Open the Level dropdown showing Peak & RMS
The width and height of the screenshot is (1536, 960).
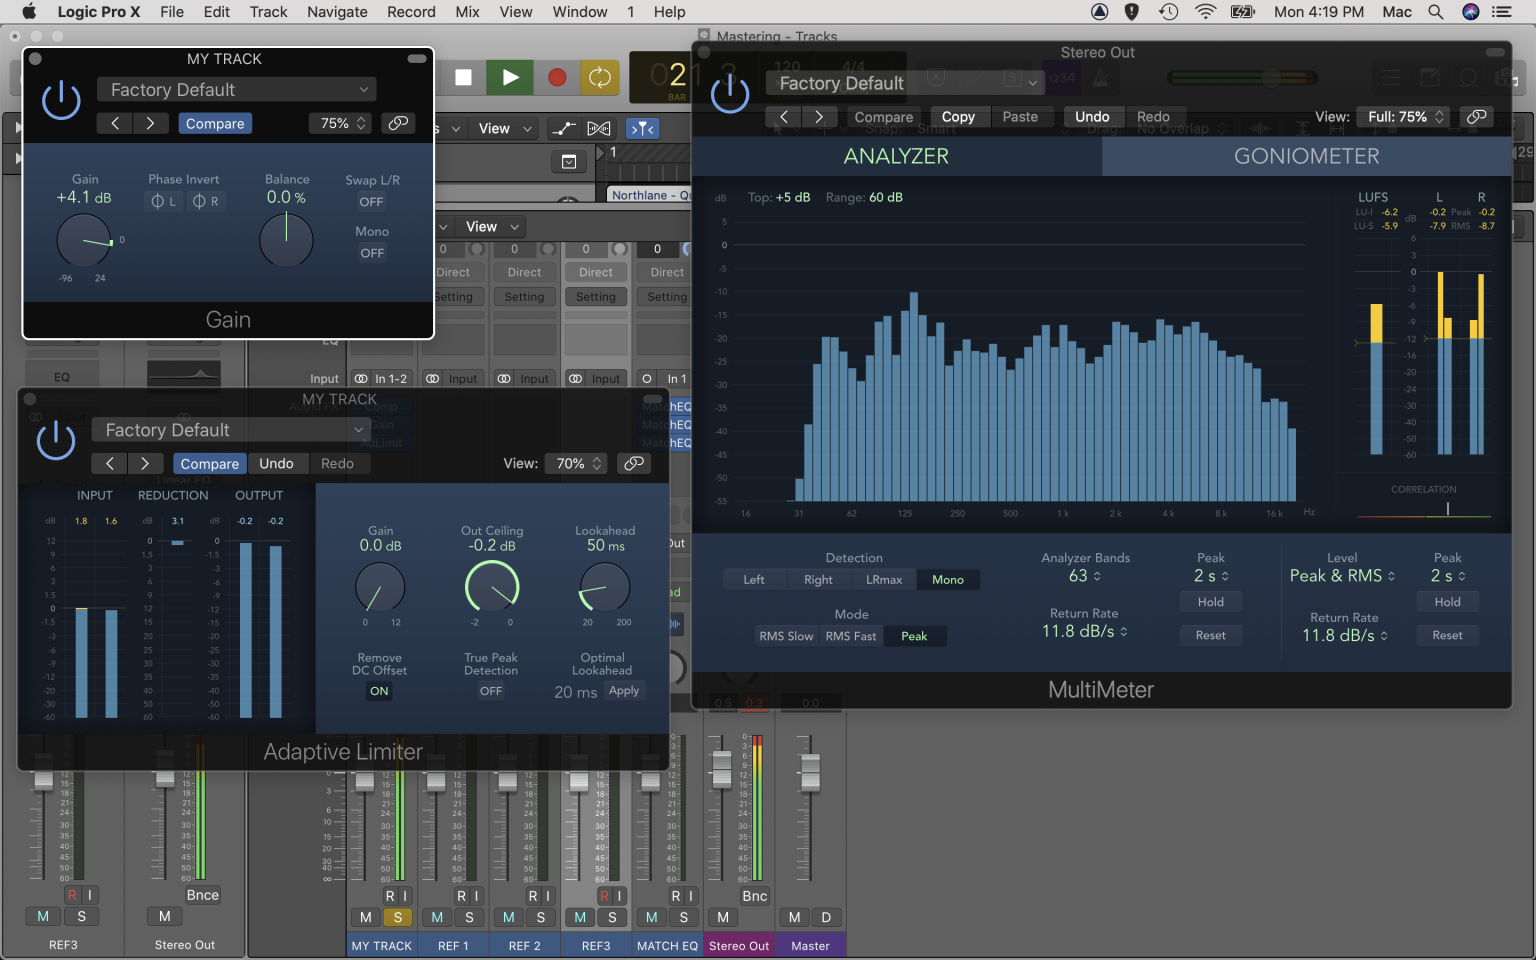(1341, 575)
